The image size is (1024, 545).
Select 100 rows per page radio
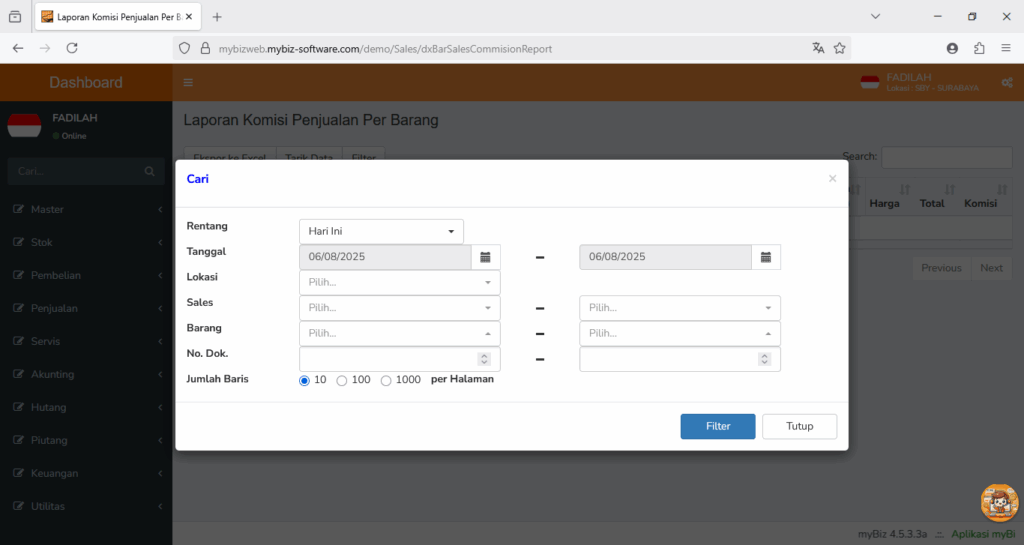pos(342,381)
